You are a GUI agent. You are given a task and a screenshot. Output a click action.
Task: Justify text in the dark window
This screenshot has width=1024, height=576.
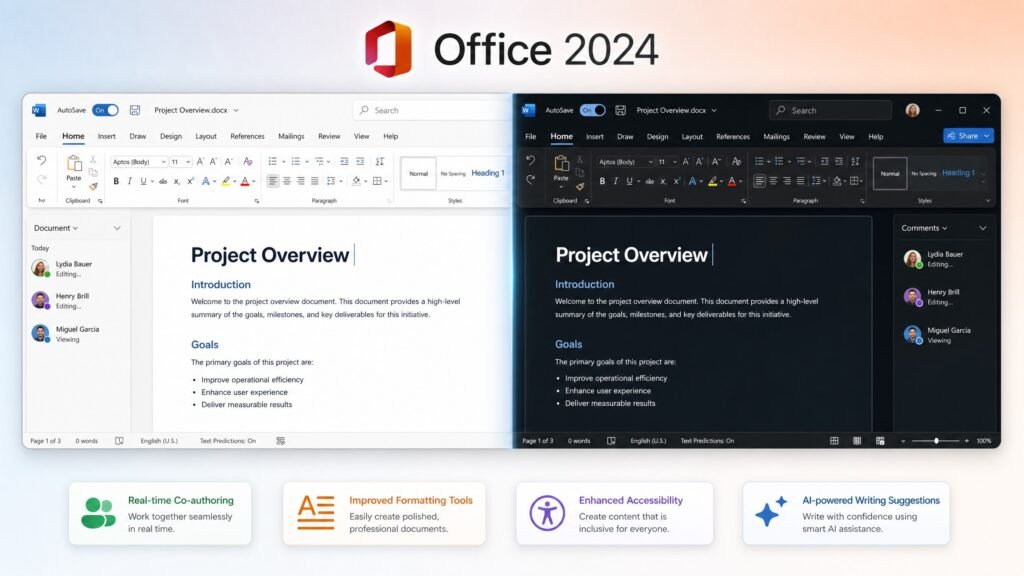click(801, 181)
